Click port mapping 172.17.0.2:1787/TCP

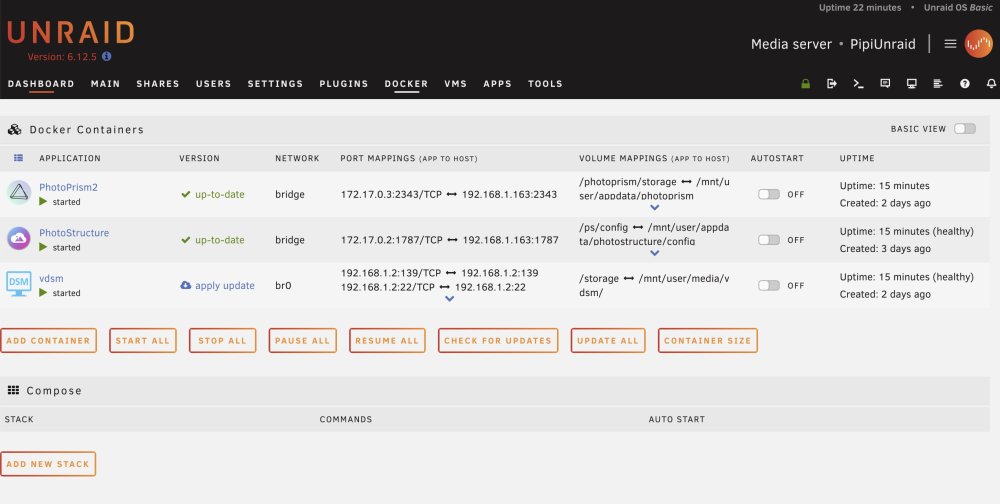(x=392, y=240)
